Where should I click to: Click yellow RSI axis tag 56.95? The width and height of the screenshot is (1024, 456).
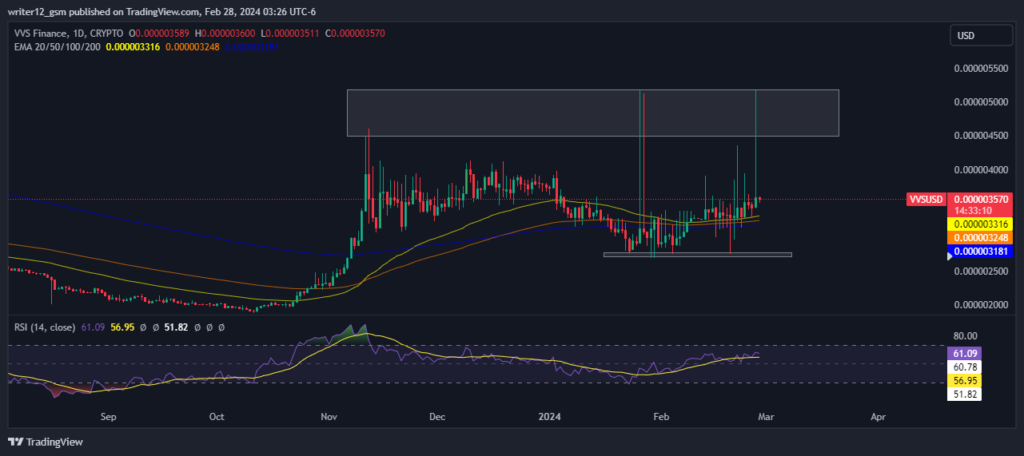964,380
